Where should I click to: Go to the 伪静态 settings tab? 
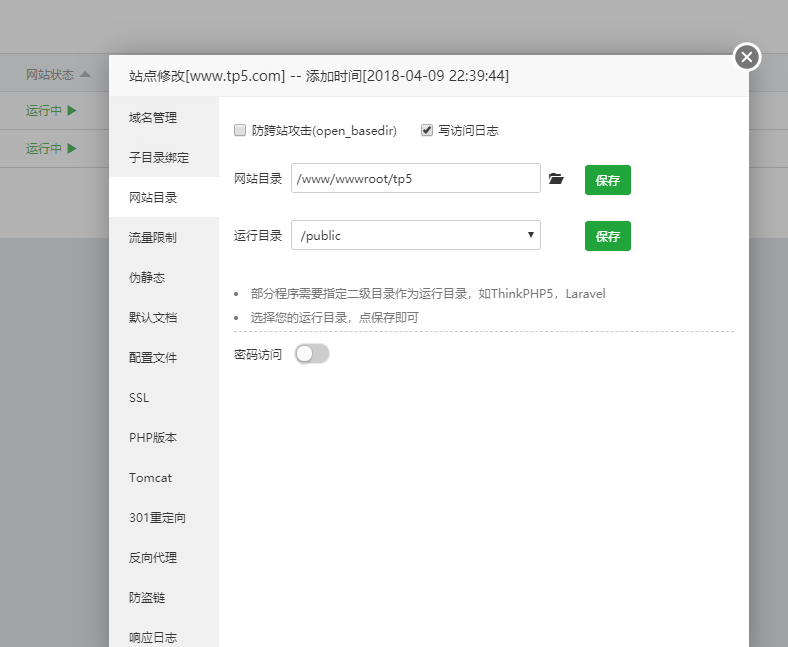[x=147, y=277]
